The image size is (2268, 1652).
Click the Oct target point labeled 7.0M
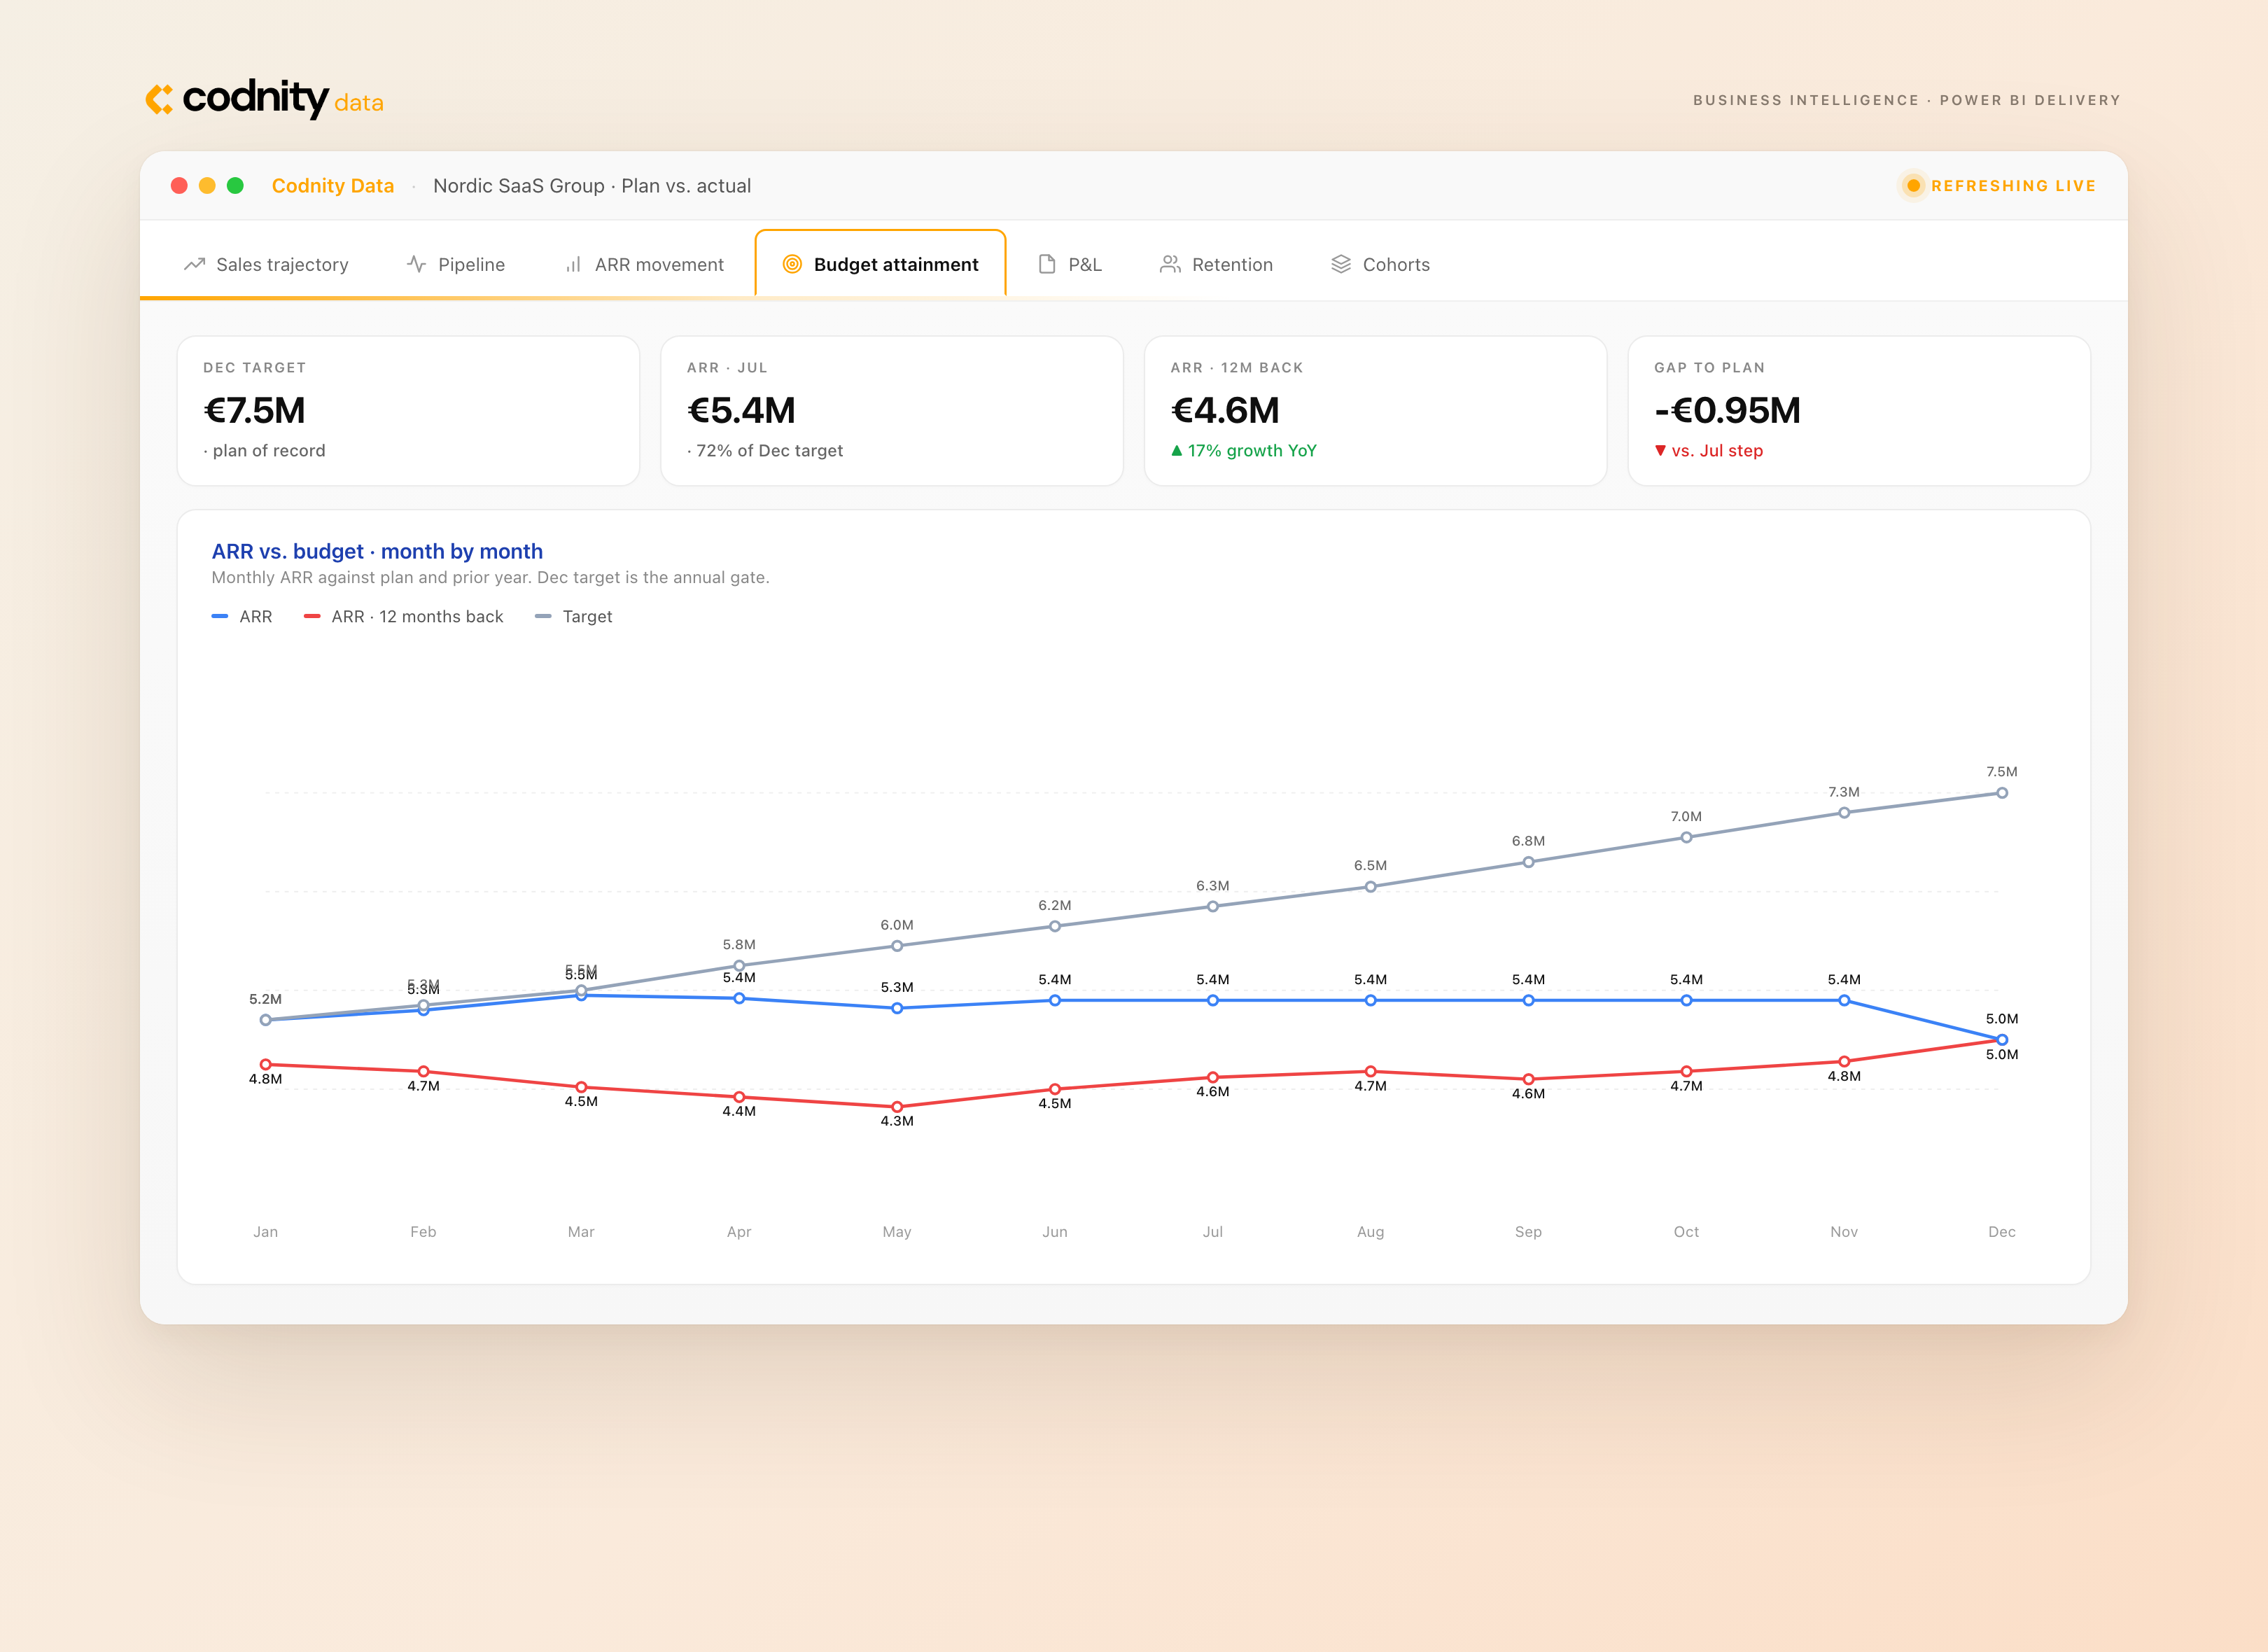click(1686, 838)
